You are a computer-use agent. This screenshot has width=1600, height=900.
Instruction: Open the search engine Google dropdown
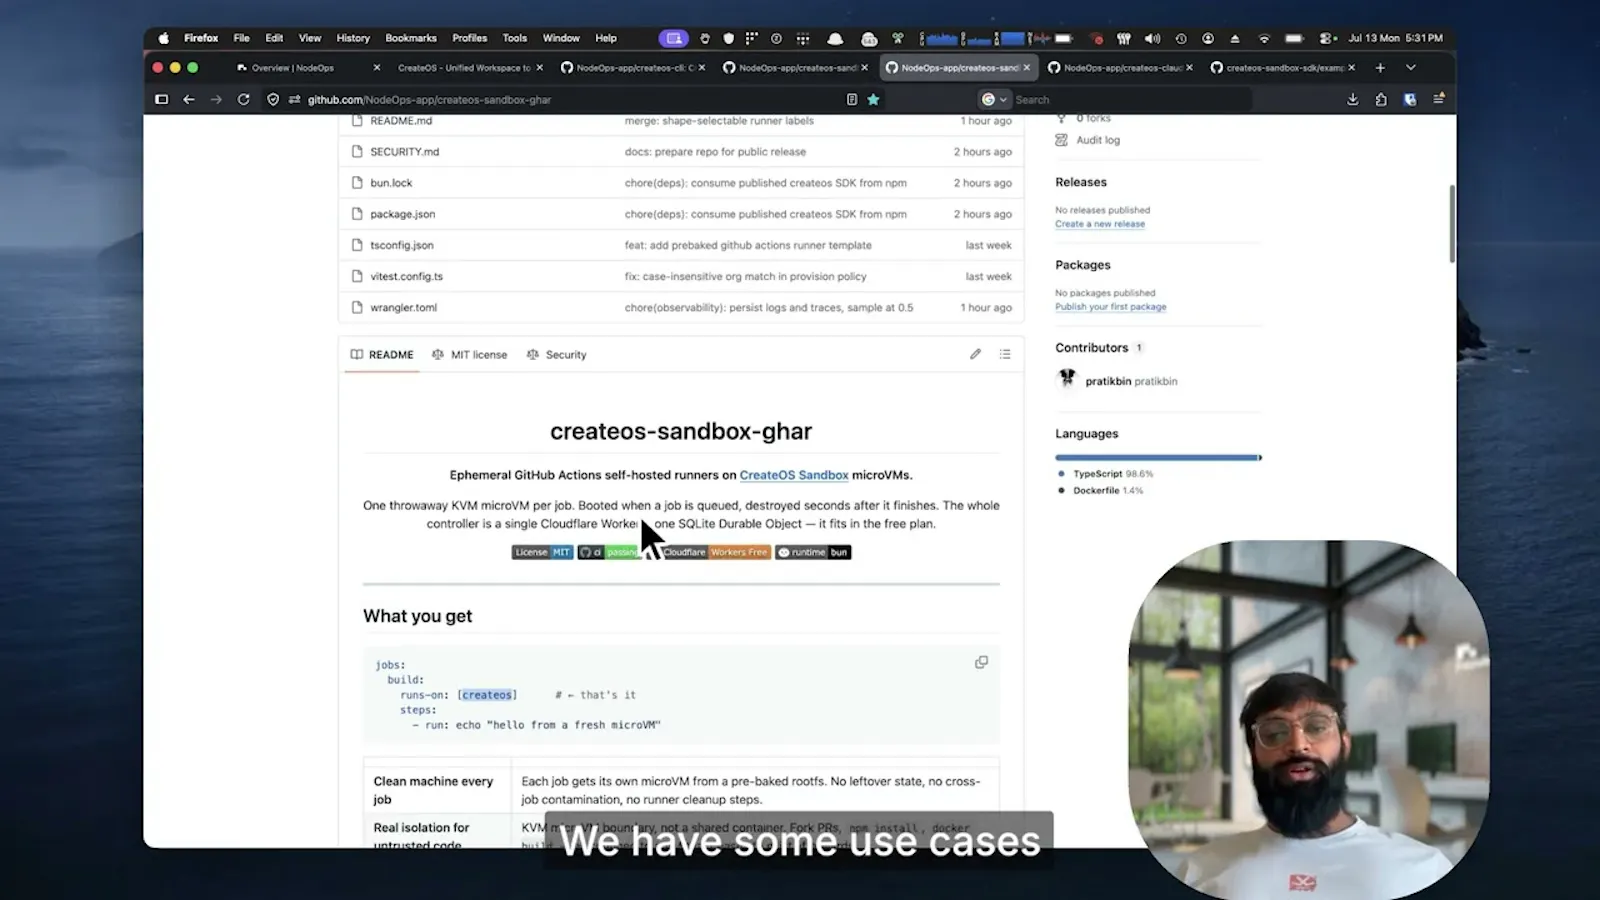(994, 99)
